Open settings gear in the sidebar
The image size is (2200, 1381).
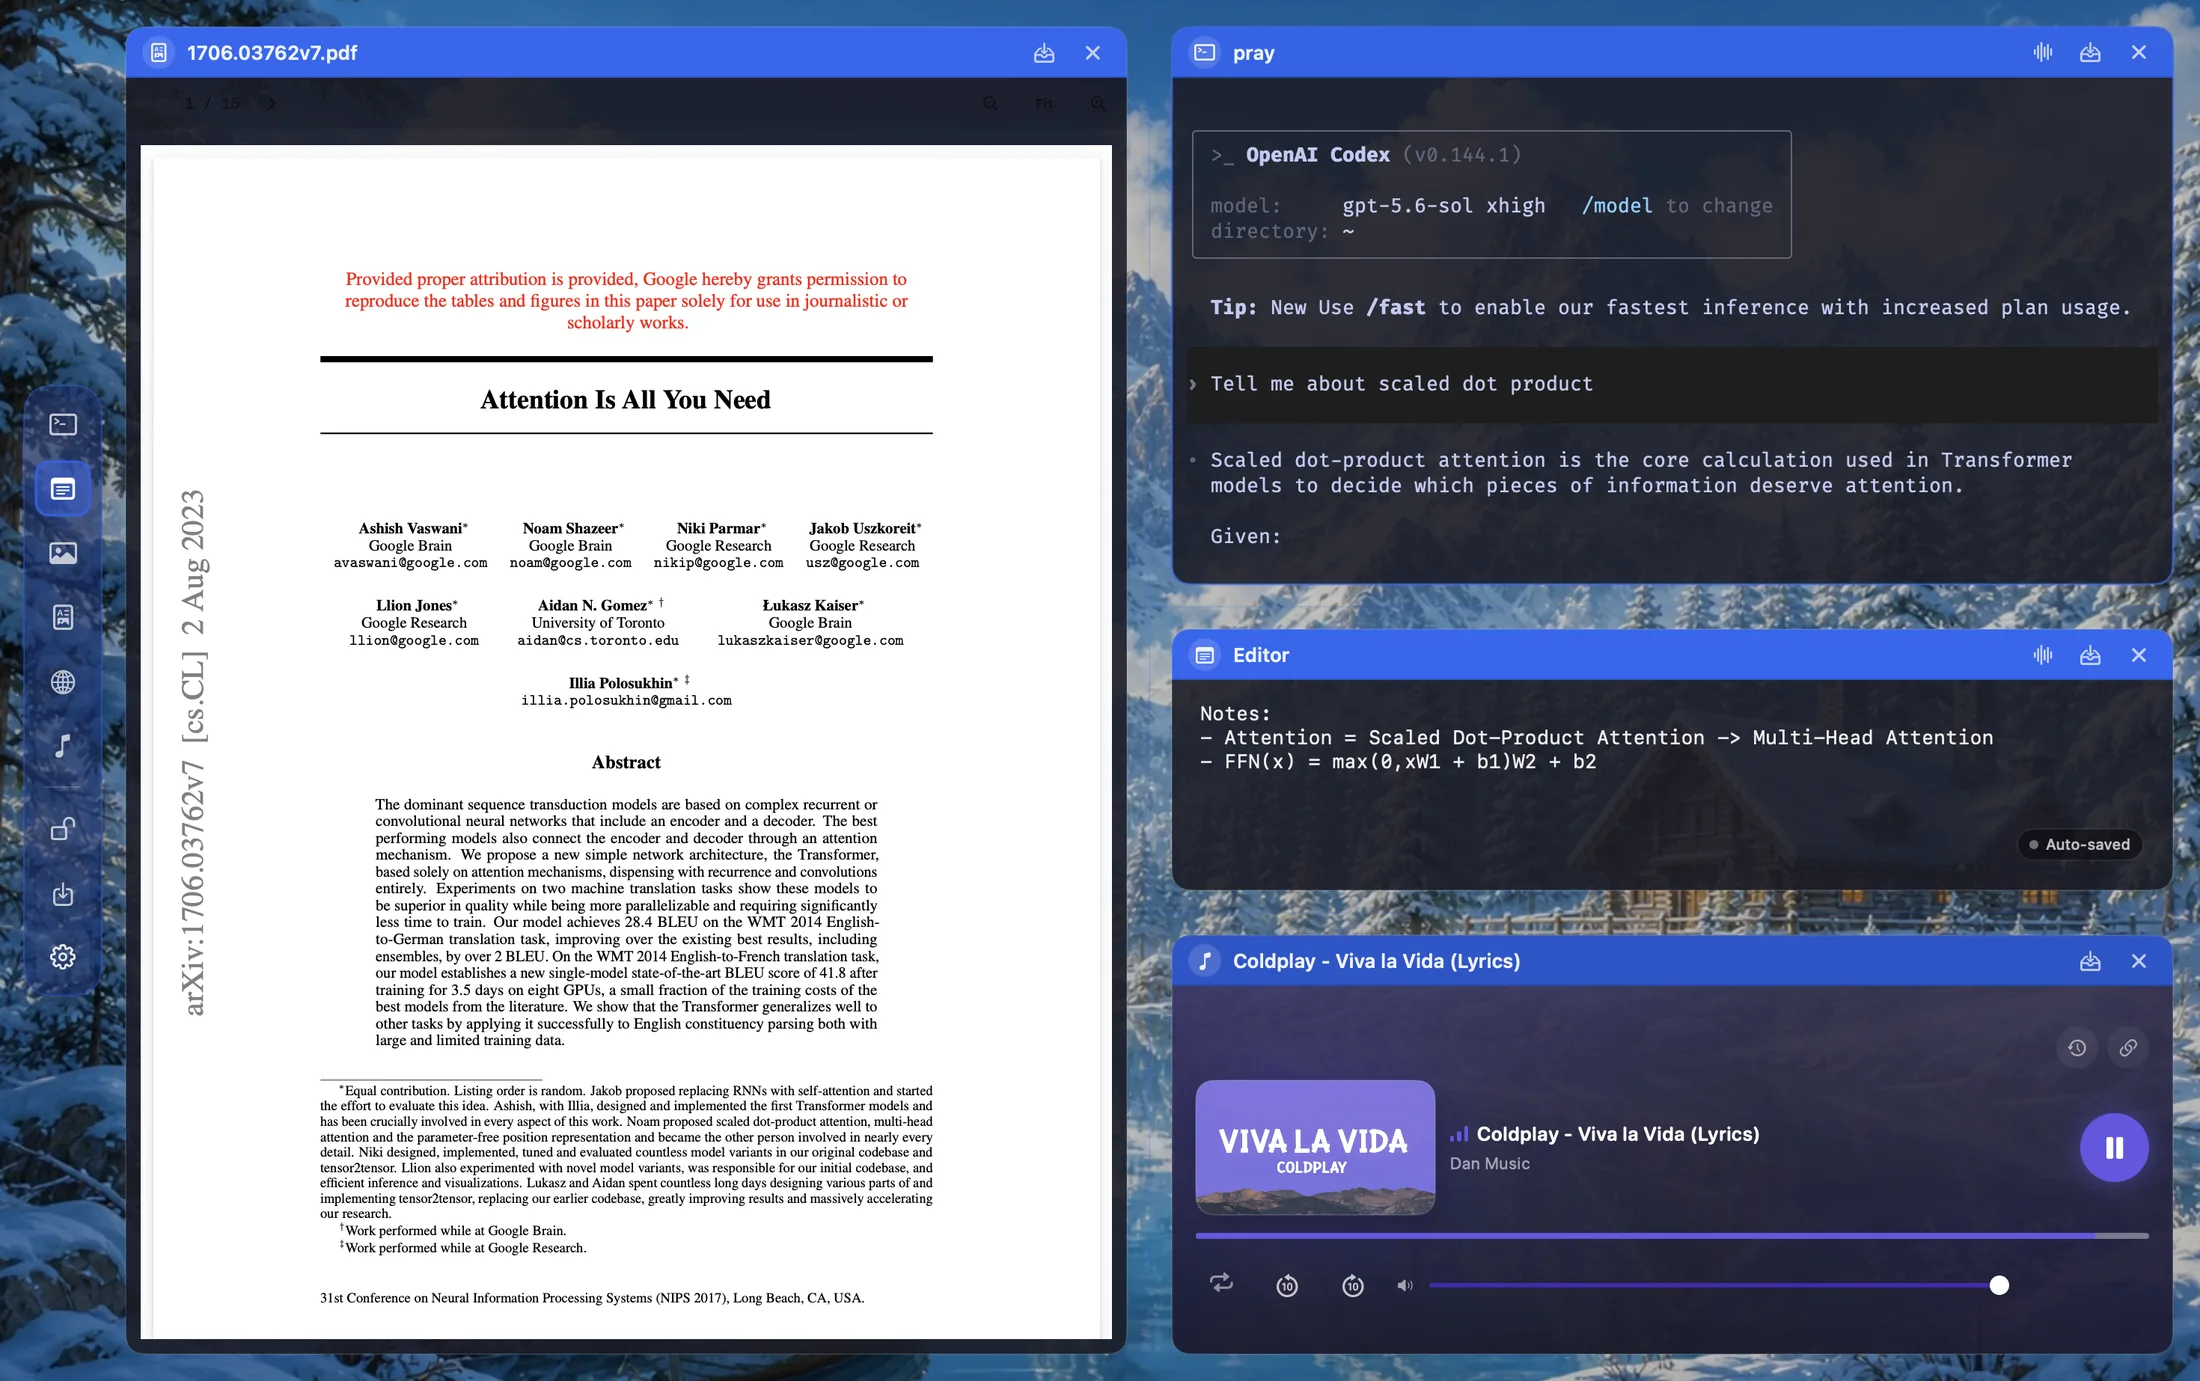pos(63,957)
